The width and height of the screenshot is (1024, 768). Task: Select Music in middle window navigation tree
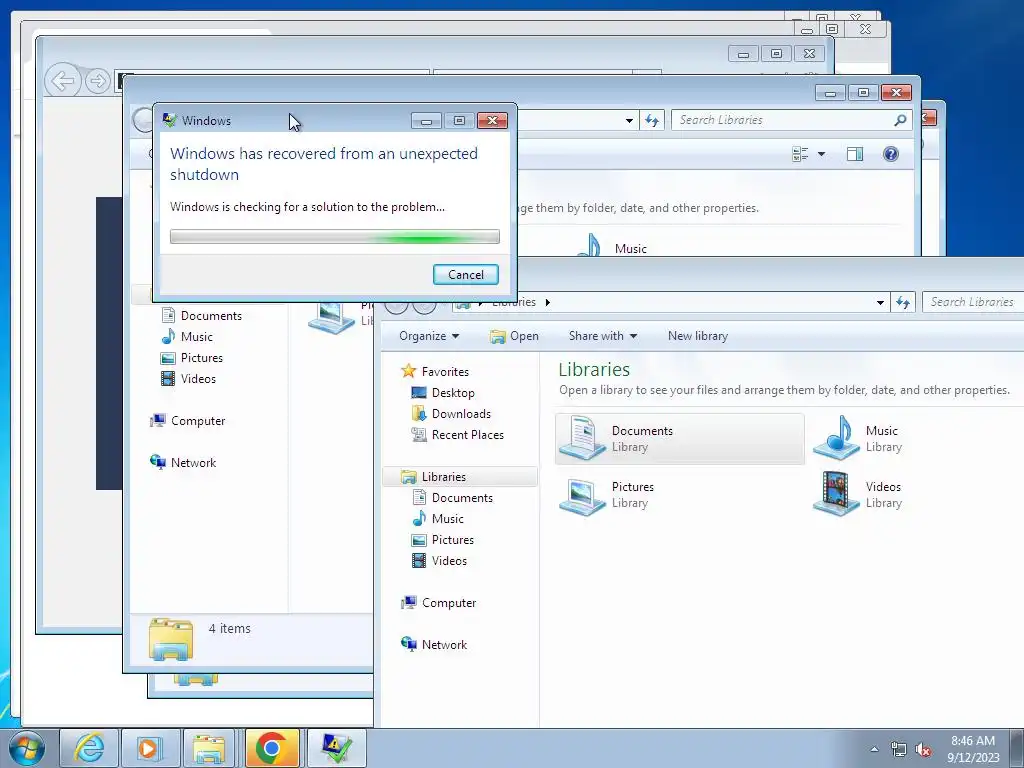(187, 336)
